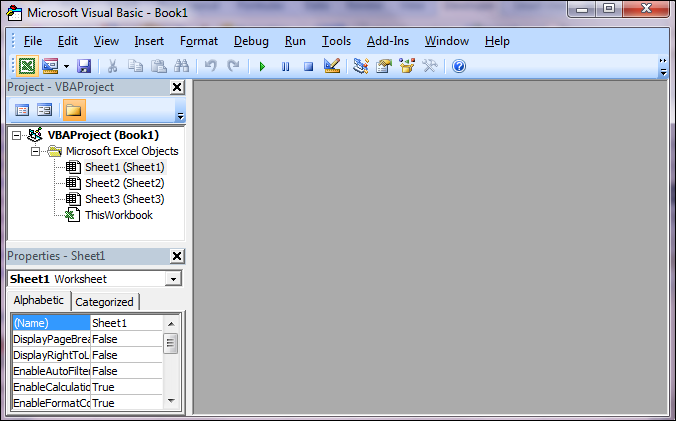The image size is (676, 421).
Task: Click View Object icon in Project pane
Action: (44, 110)
